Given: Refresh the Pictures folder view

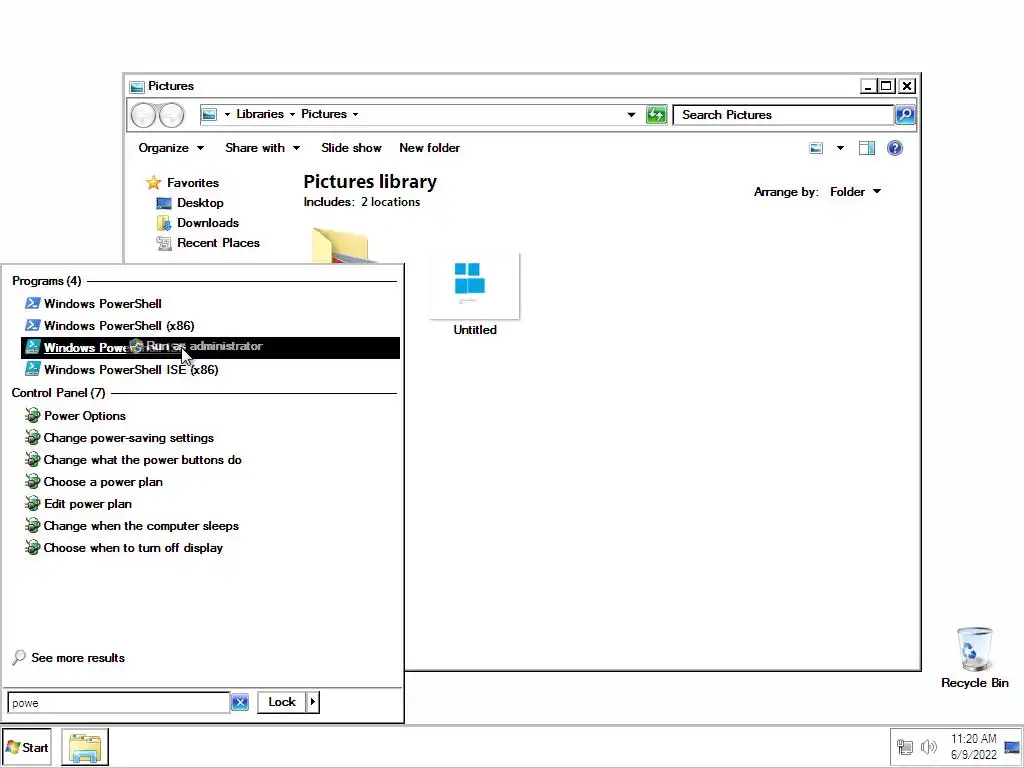Looking at the screenshot, I should coord(656,115).
